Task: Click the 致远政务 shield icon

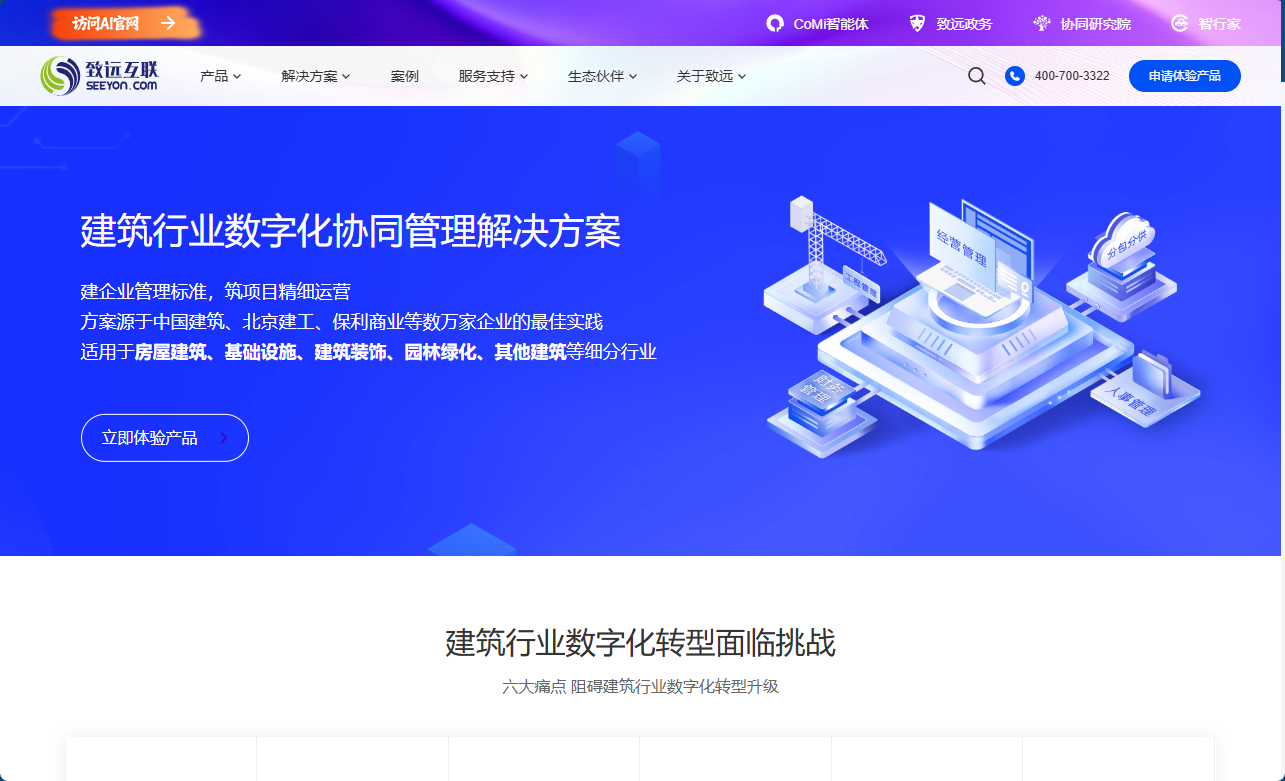Action: 917,23
